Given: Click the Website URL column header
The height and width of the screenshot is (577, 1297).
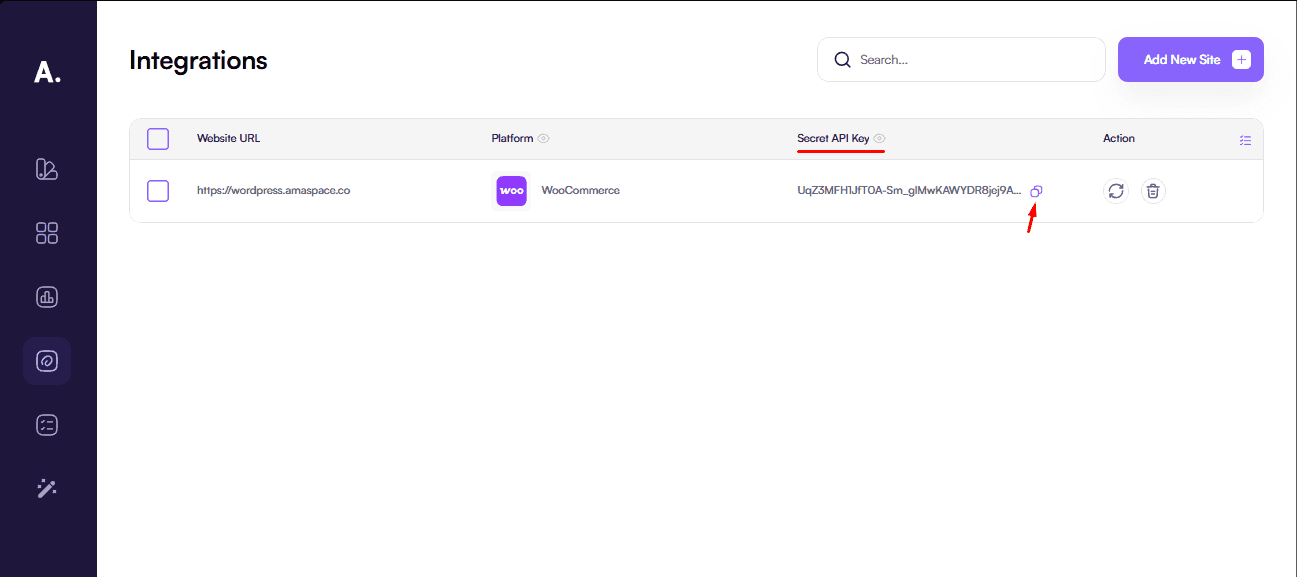Looking at the screenshot, I should pyautogui.click(x=228, y=139).
